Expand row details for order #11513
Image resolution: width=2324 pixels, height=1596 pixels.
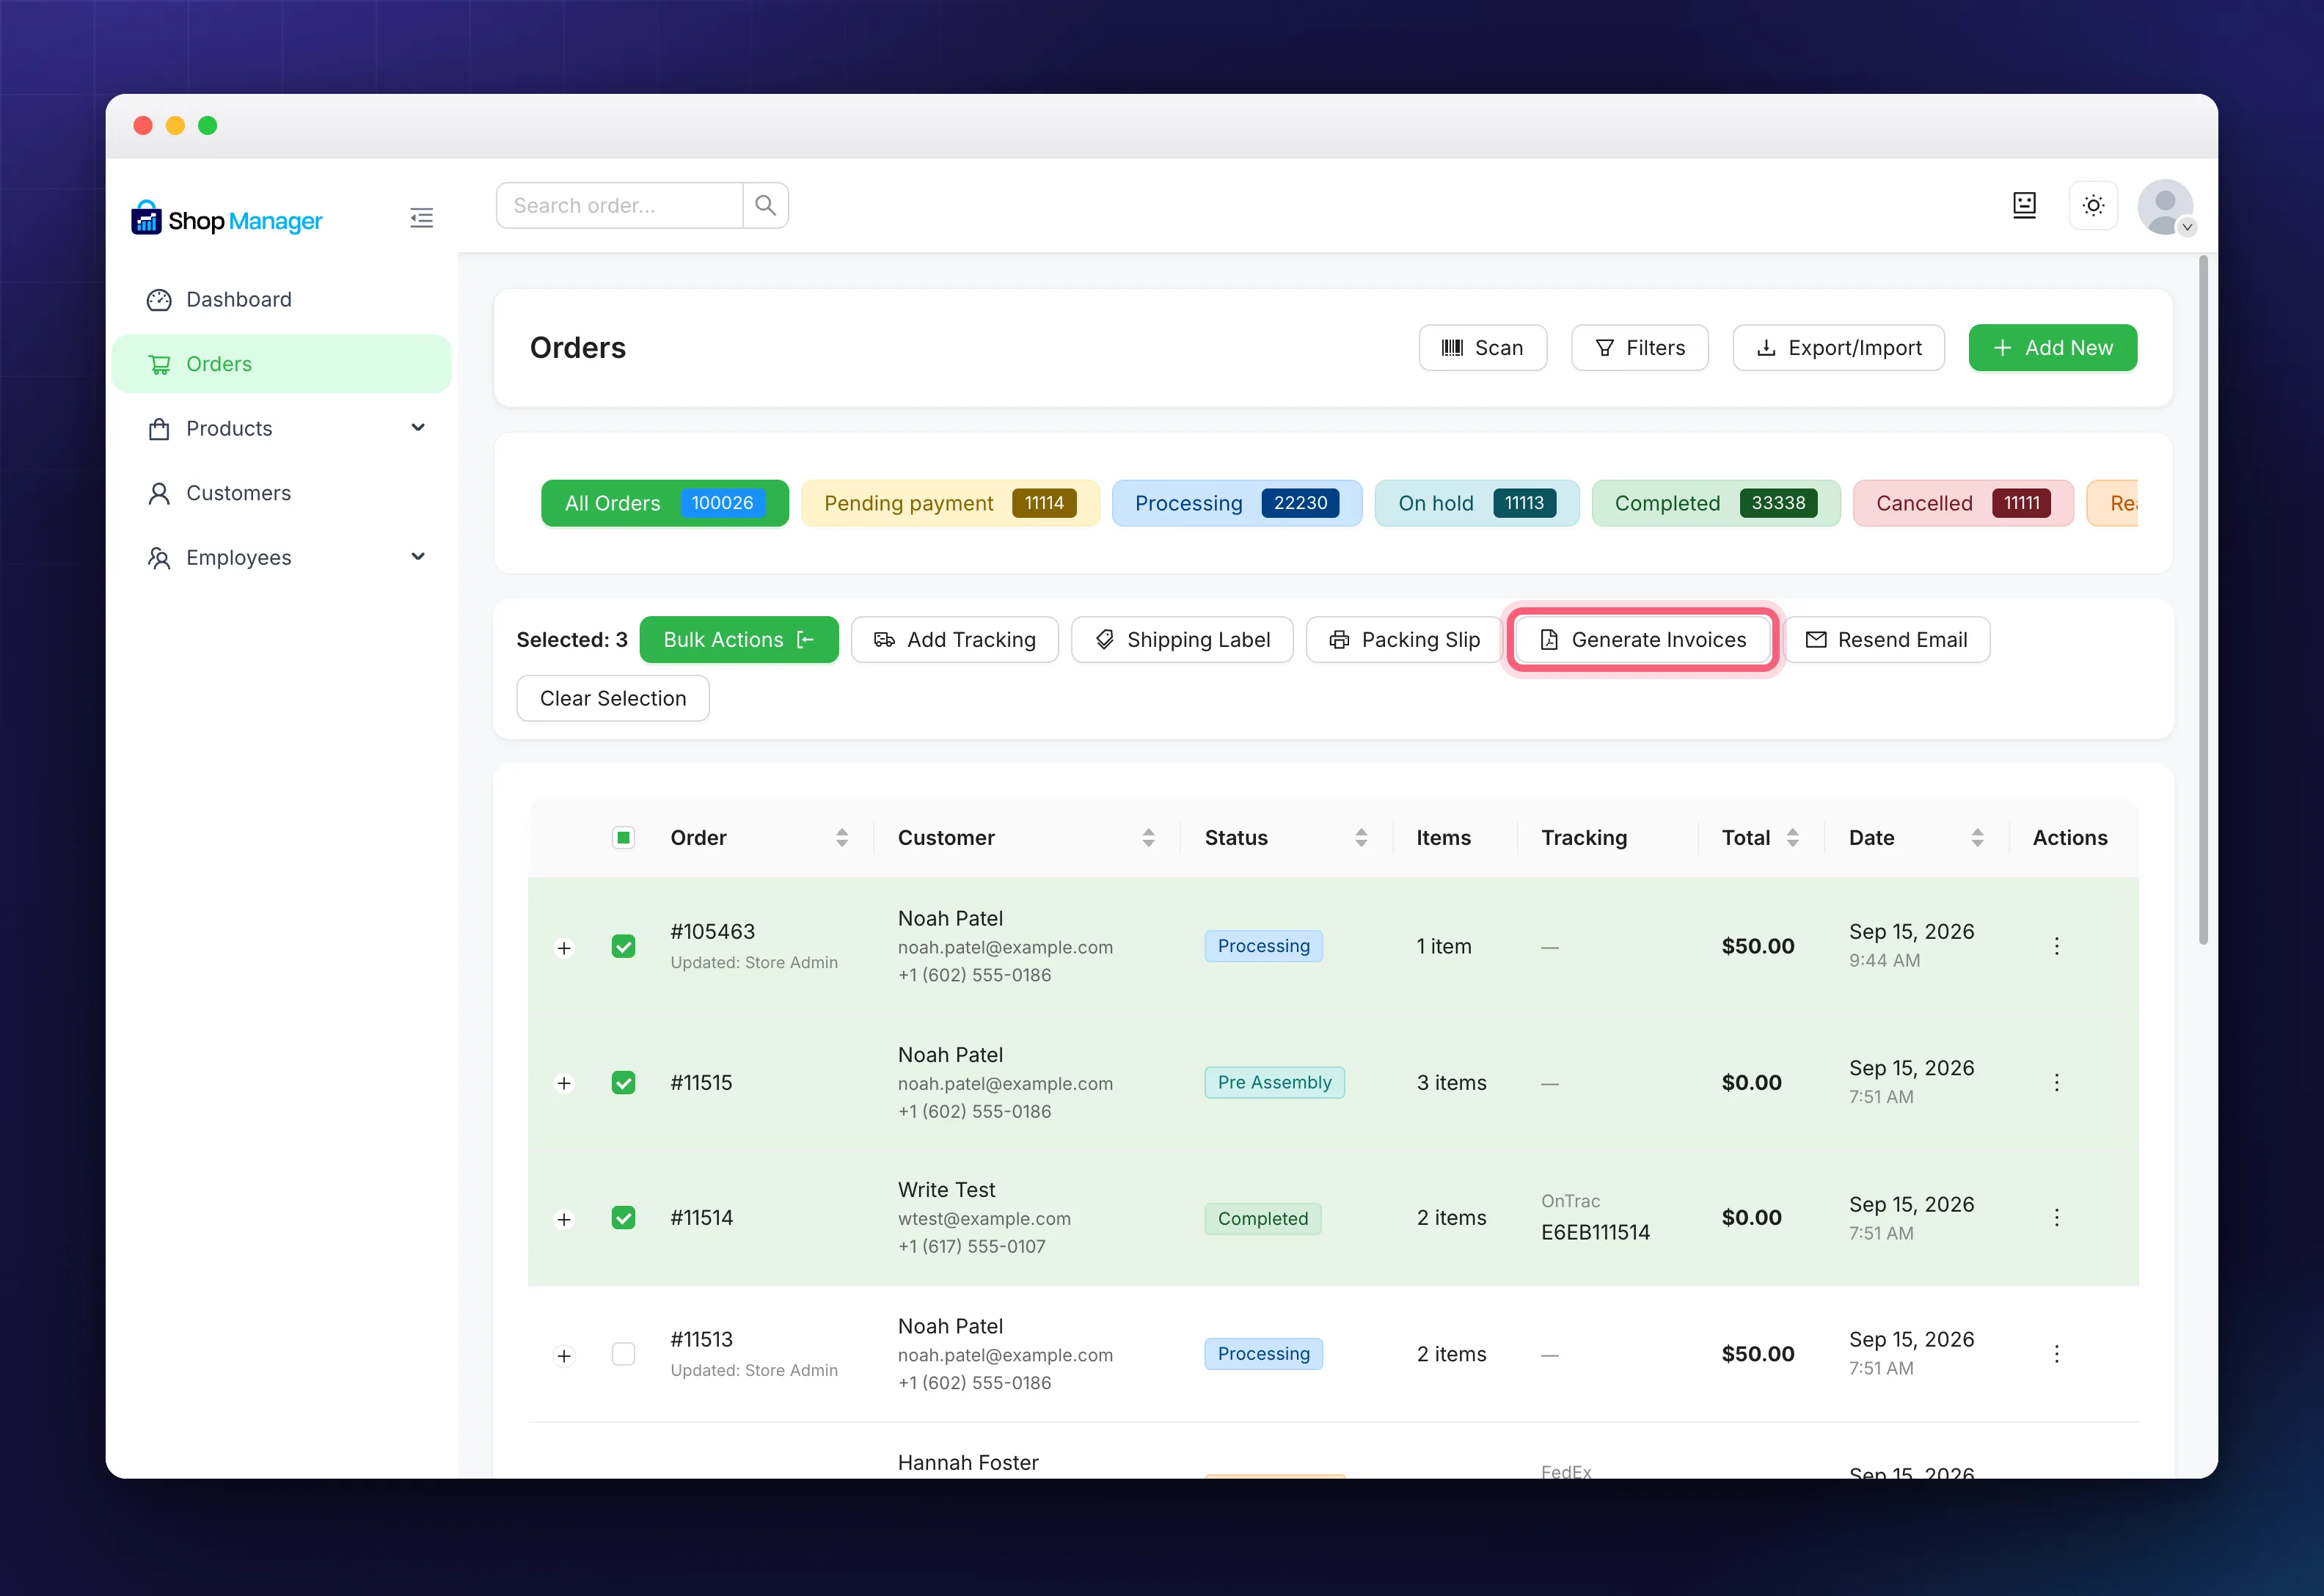click(564, 1356)
